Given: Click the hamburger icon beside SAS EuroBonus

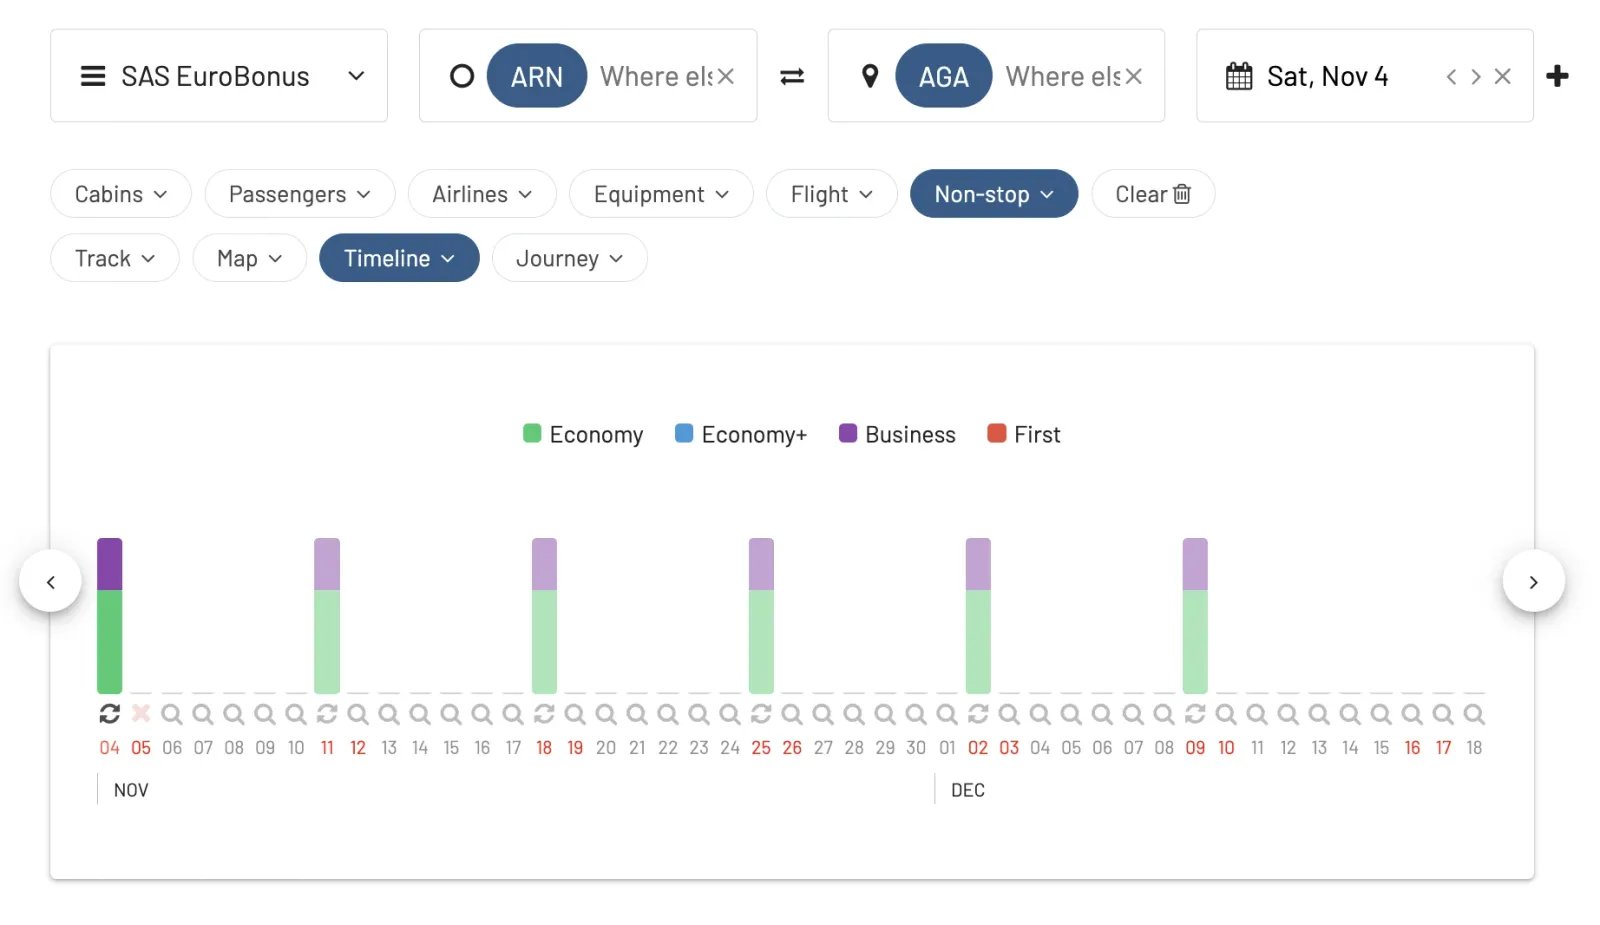Looking at the screenshot, I should pos(93,76).
